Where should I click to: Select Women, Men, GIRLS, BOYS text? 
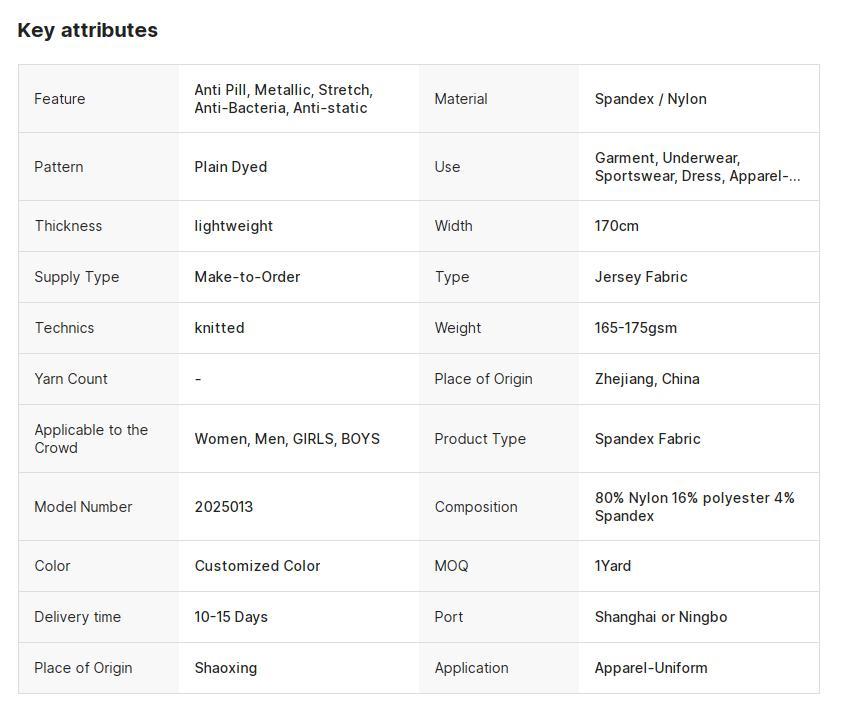click(x=287, y=439)
